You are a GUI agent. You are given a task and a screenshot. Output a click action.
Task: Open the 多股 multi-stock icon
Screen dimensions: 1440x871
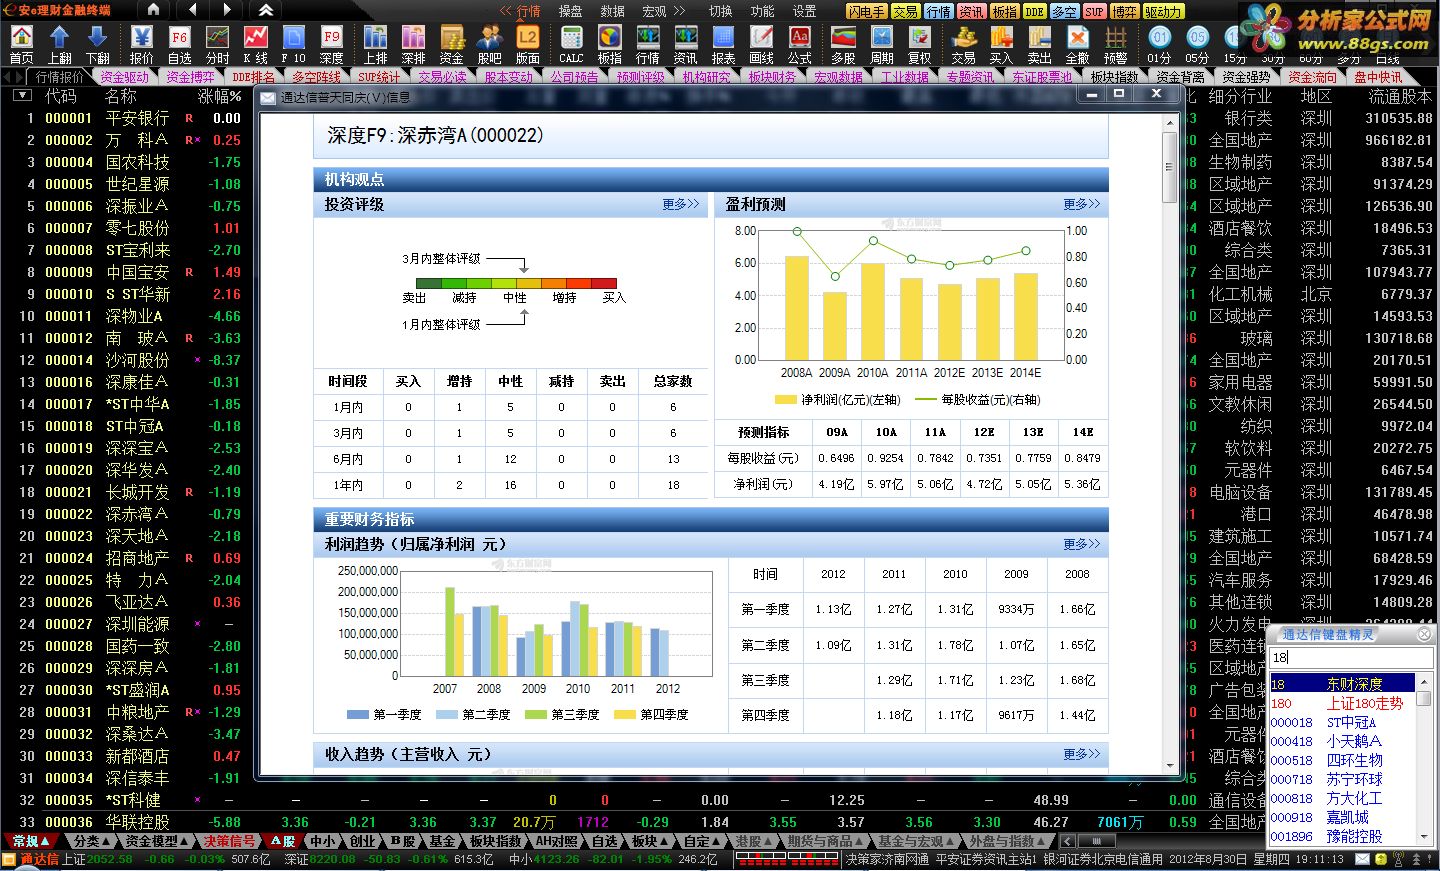[x=844, y=44]
